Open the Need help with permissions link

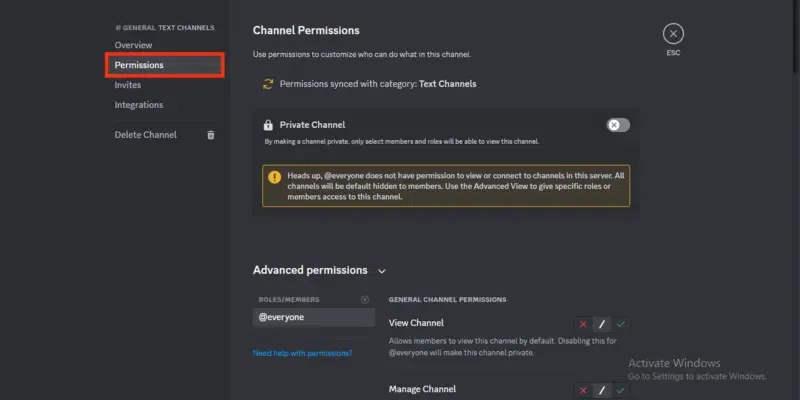tap(302, 353)
